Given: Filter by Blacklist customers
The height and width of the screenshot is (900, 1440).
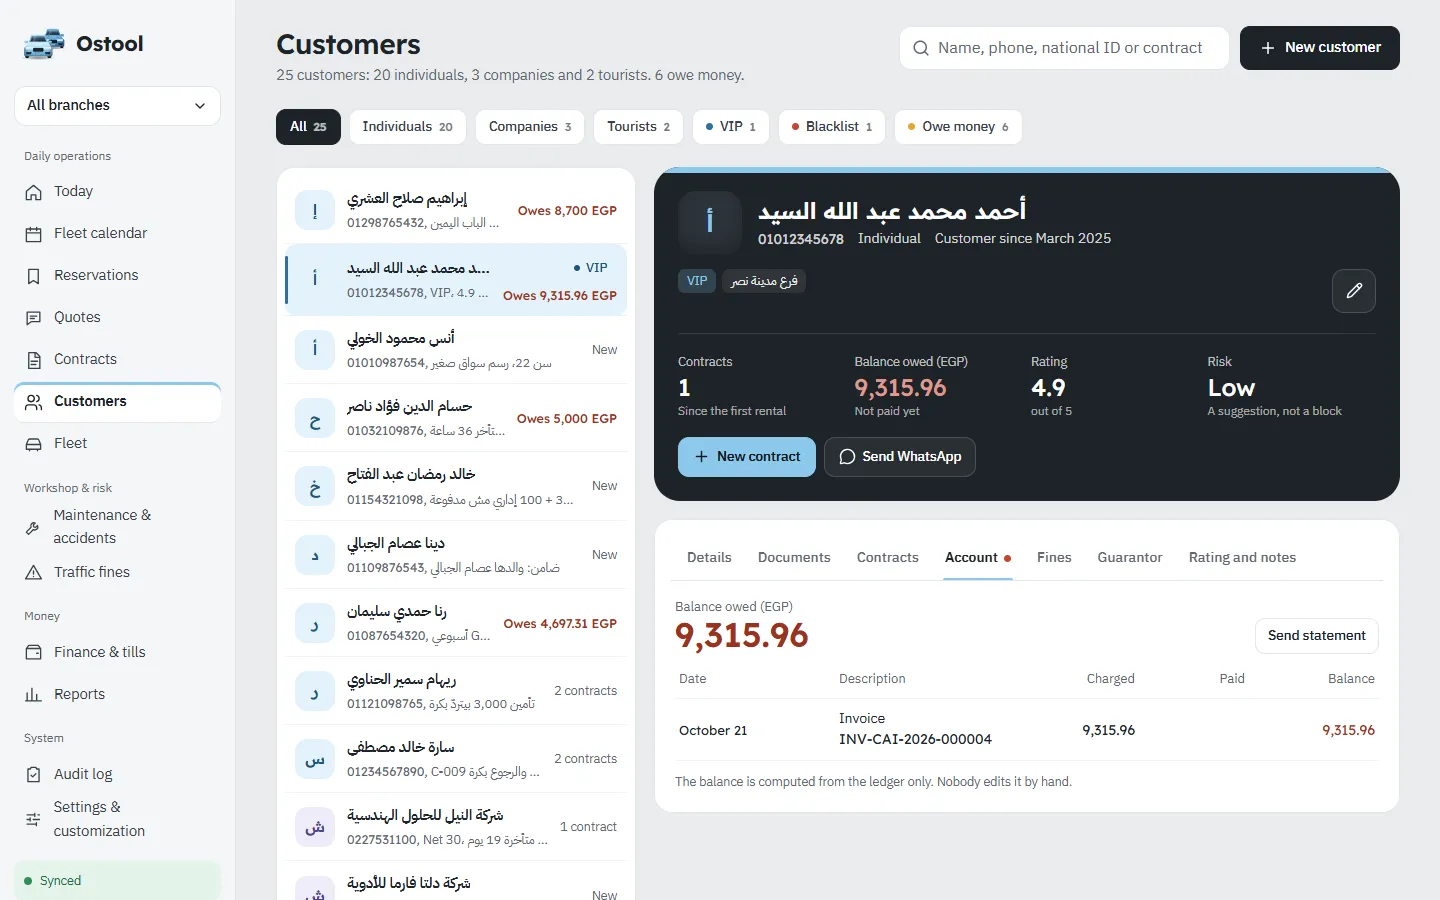Looking at the screenshot, I should (832, 127).
